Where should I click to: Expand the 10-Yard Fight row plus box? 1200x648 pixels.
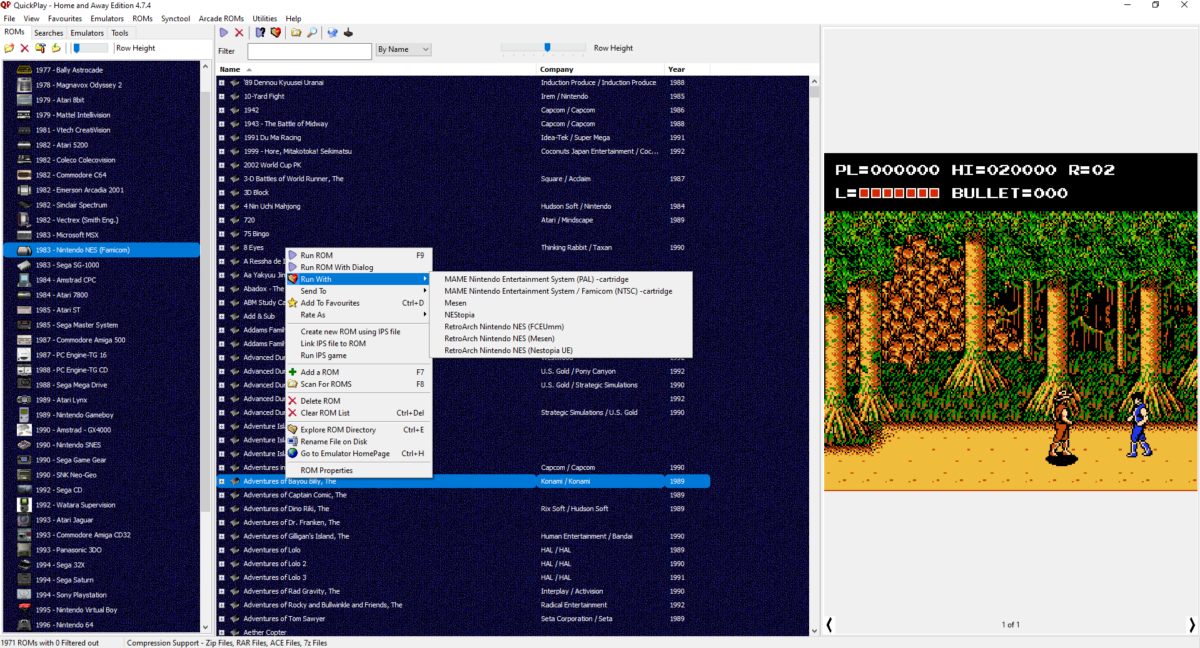222,96
